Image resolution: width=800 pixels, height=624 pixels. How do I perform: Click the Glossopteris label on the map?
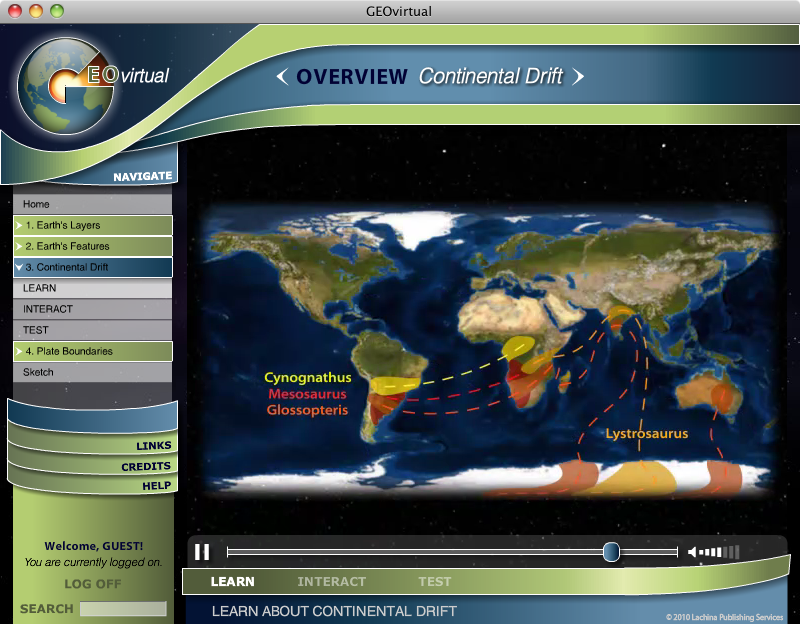pos(307,410)
